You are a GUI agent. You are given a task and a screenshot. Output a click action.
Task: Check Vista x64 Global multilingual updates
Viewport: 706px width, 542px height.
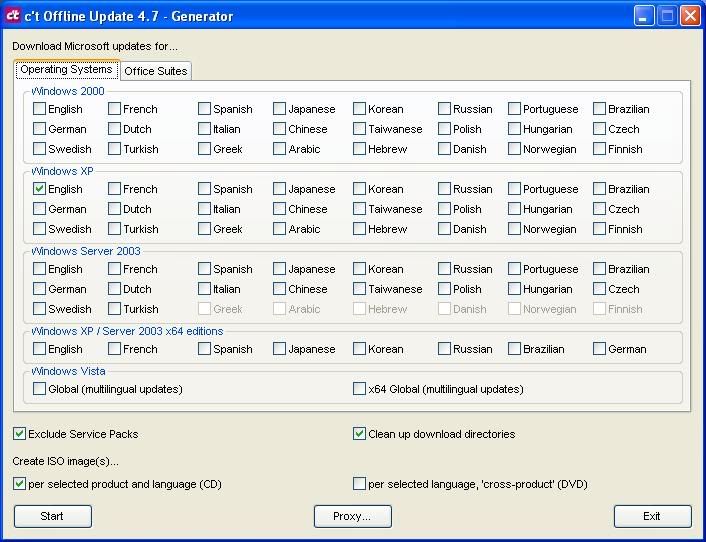click(x=359, y=388)
